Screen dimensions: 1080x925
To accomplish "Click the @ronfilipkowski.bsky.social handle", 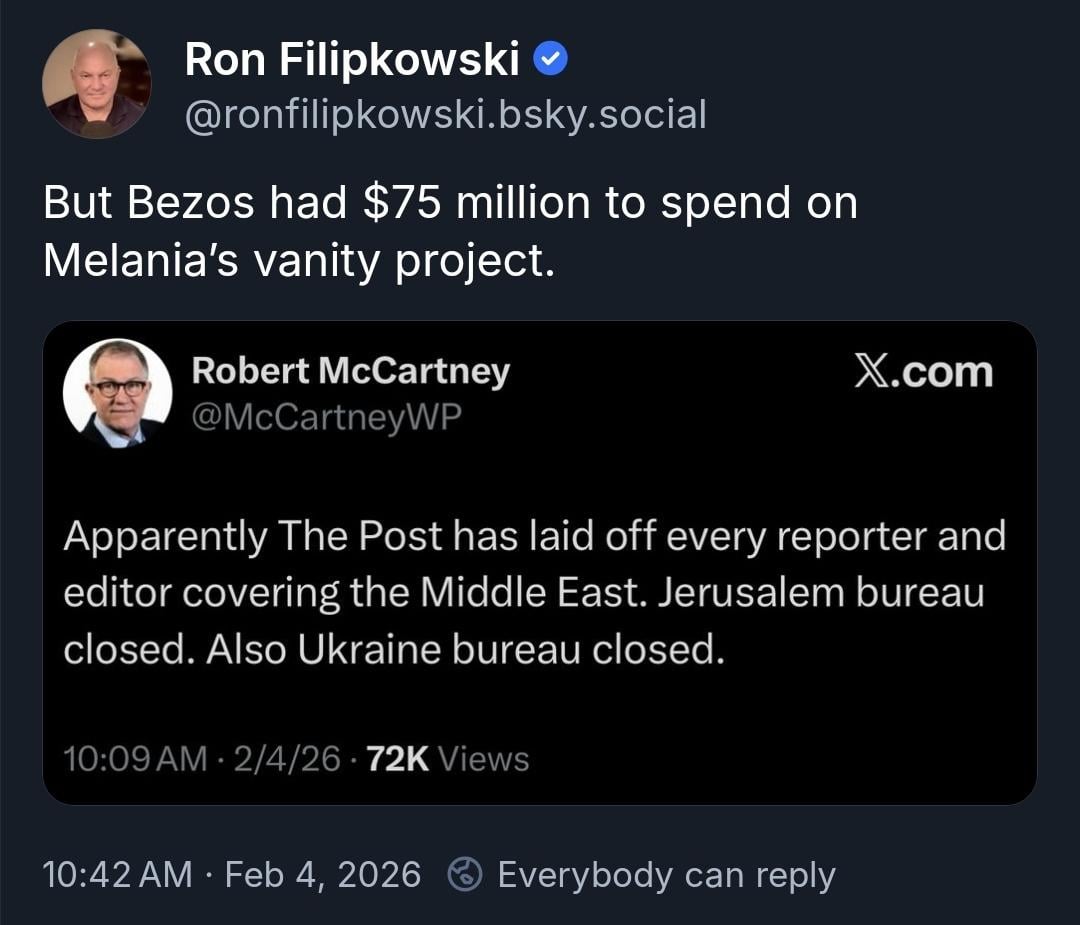I will (446, 114).
